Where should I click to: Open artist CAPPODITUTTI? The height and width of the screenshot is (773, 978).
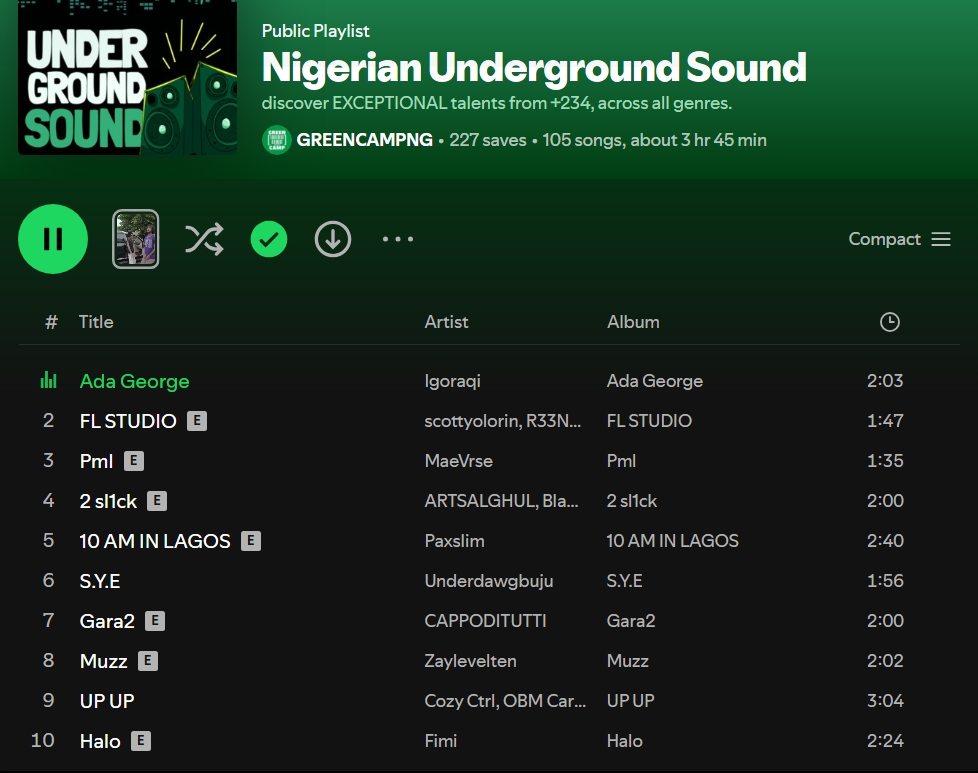click(x=485, y=621)
